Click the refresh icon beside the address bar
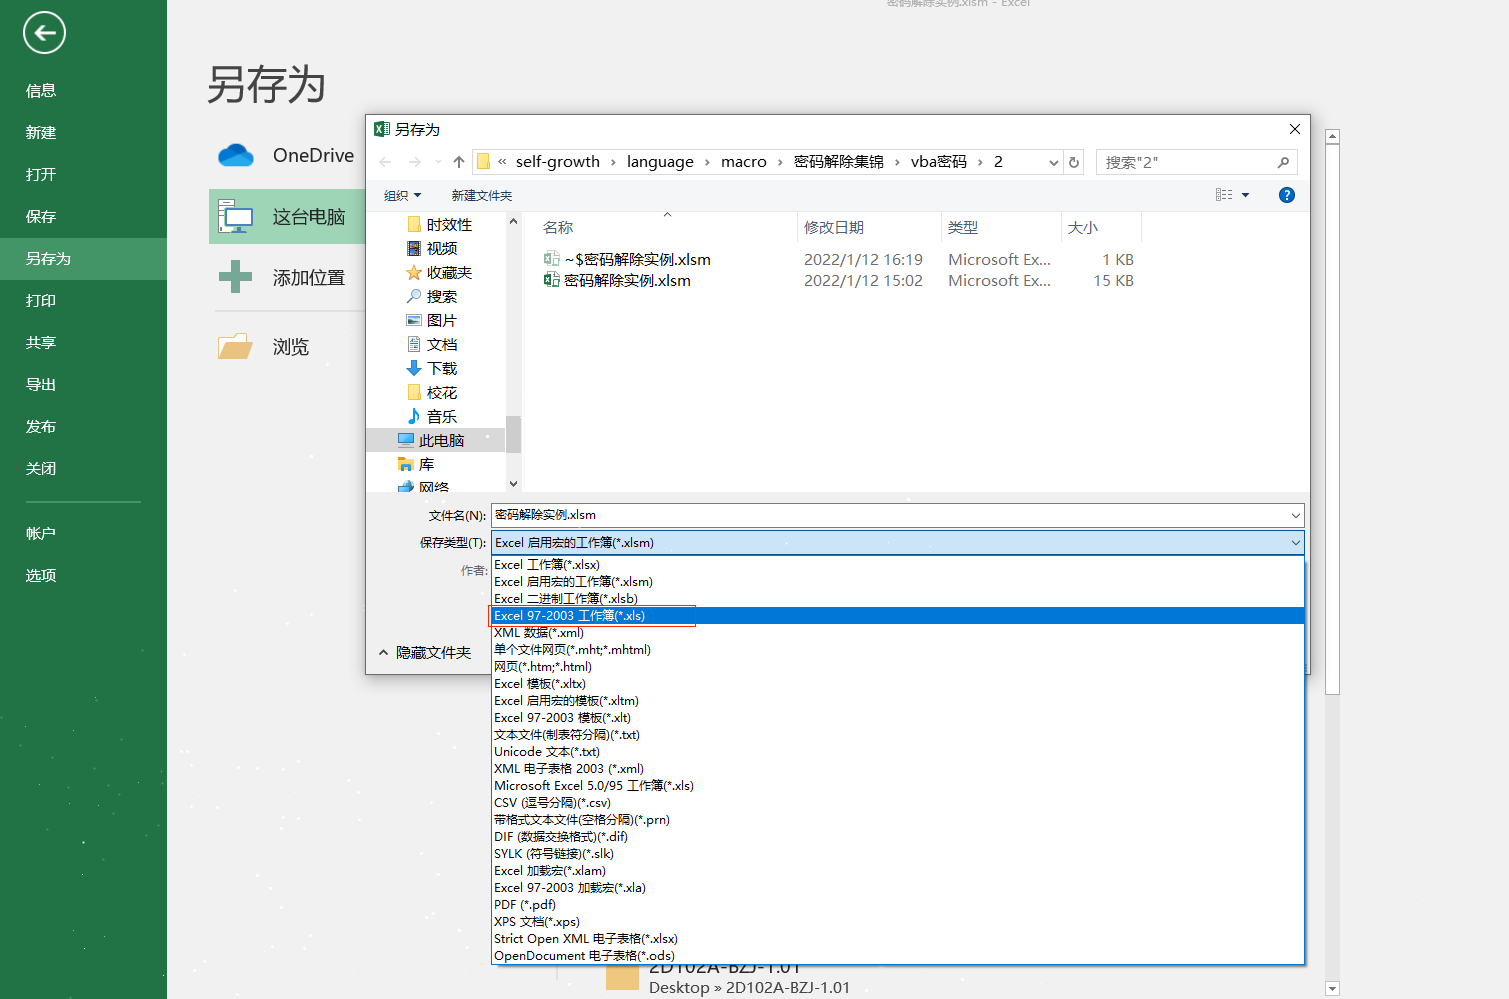 (1073, 161)
